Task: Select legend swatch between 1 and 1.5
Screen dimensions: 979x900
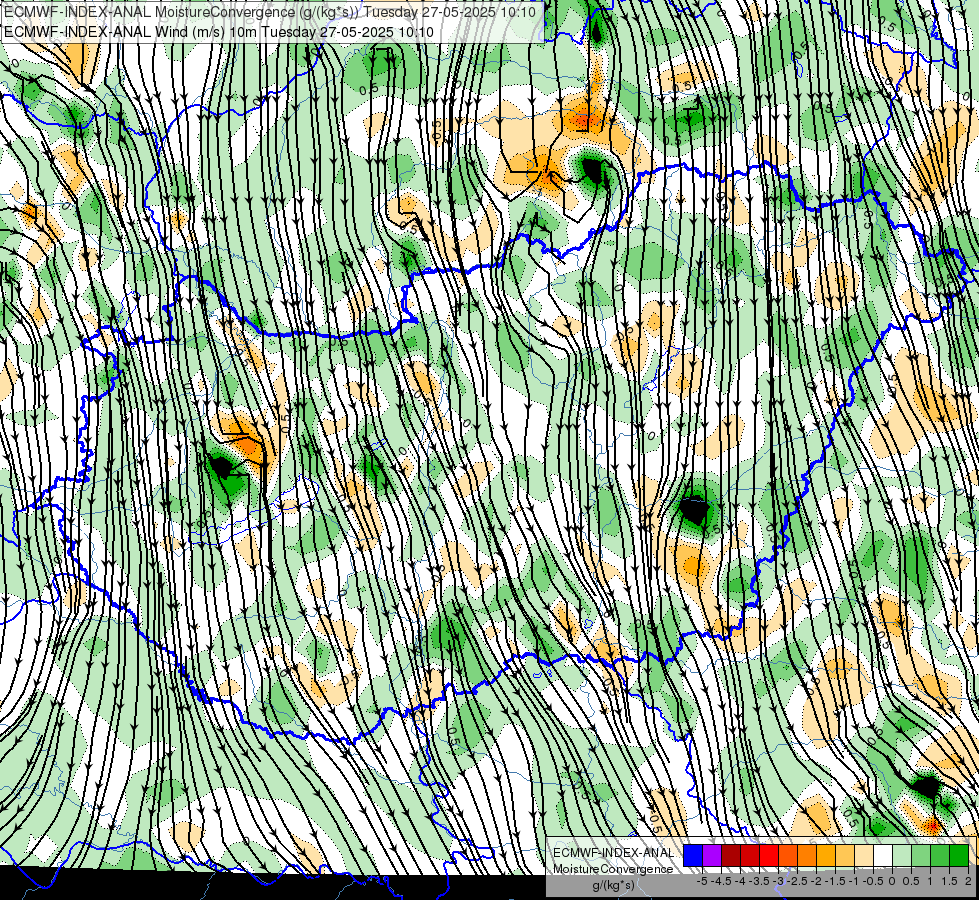Action: point(940,856)
